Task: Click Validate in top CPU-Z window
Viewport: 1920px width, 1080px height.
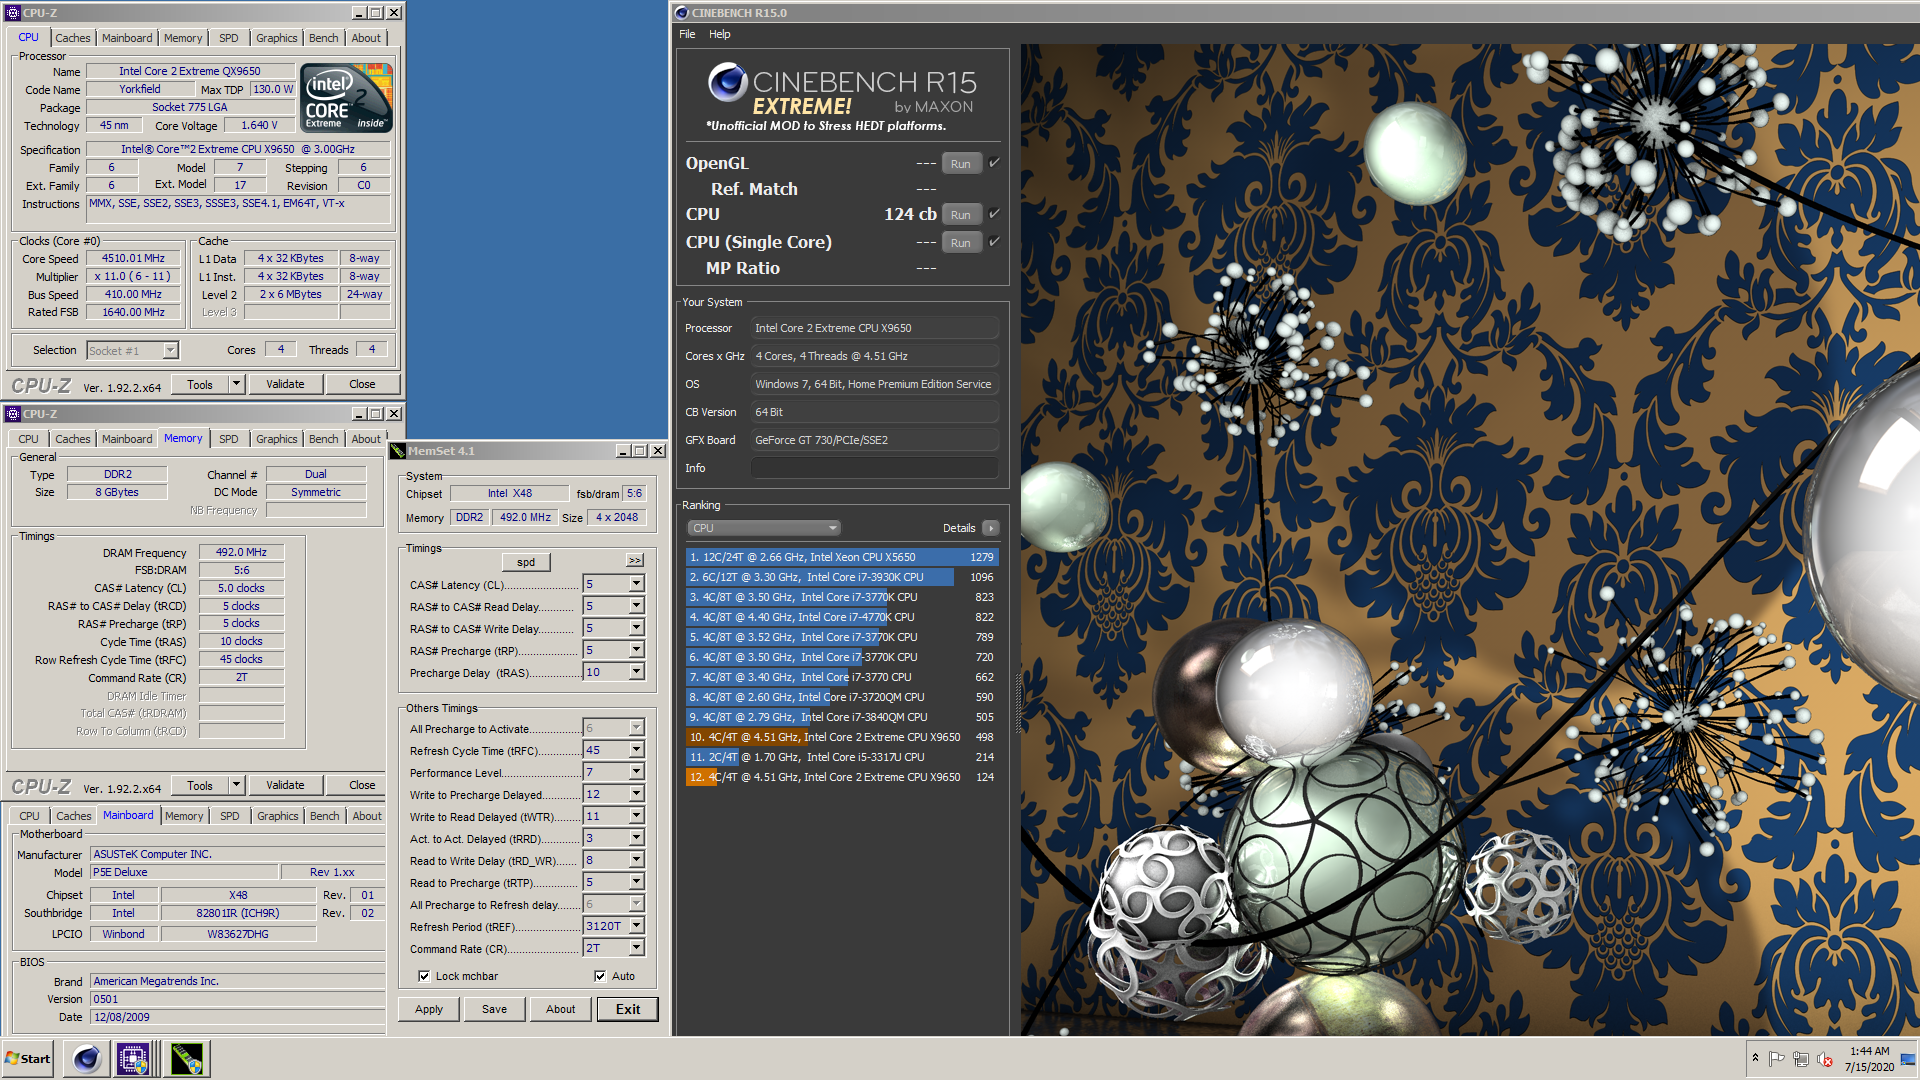Action: [x=285, y=384]
